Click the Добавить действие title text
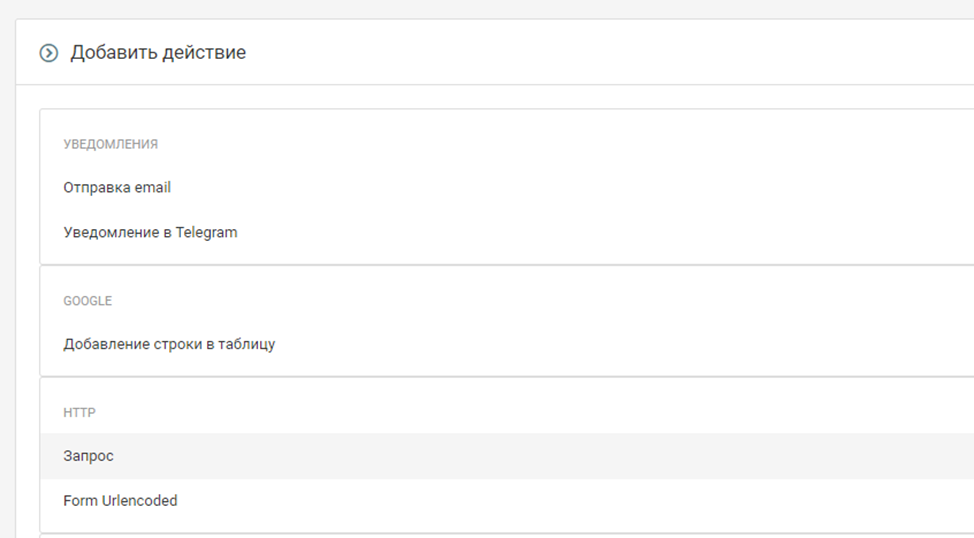Viewport: 974px width, 538px height. [158, 53]
